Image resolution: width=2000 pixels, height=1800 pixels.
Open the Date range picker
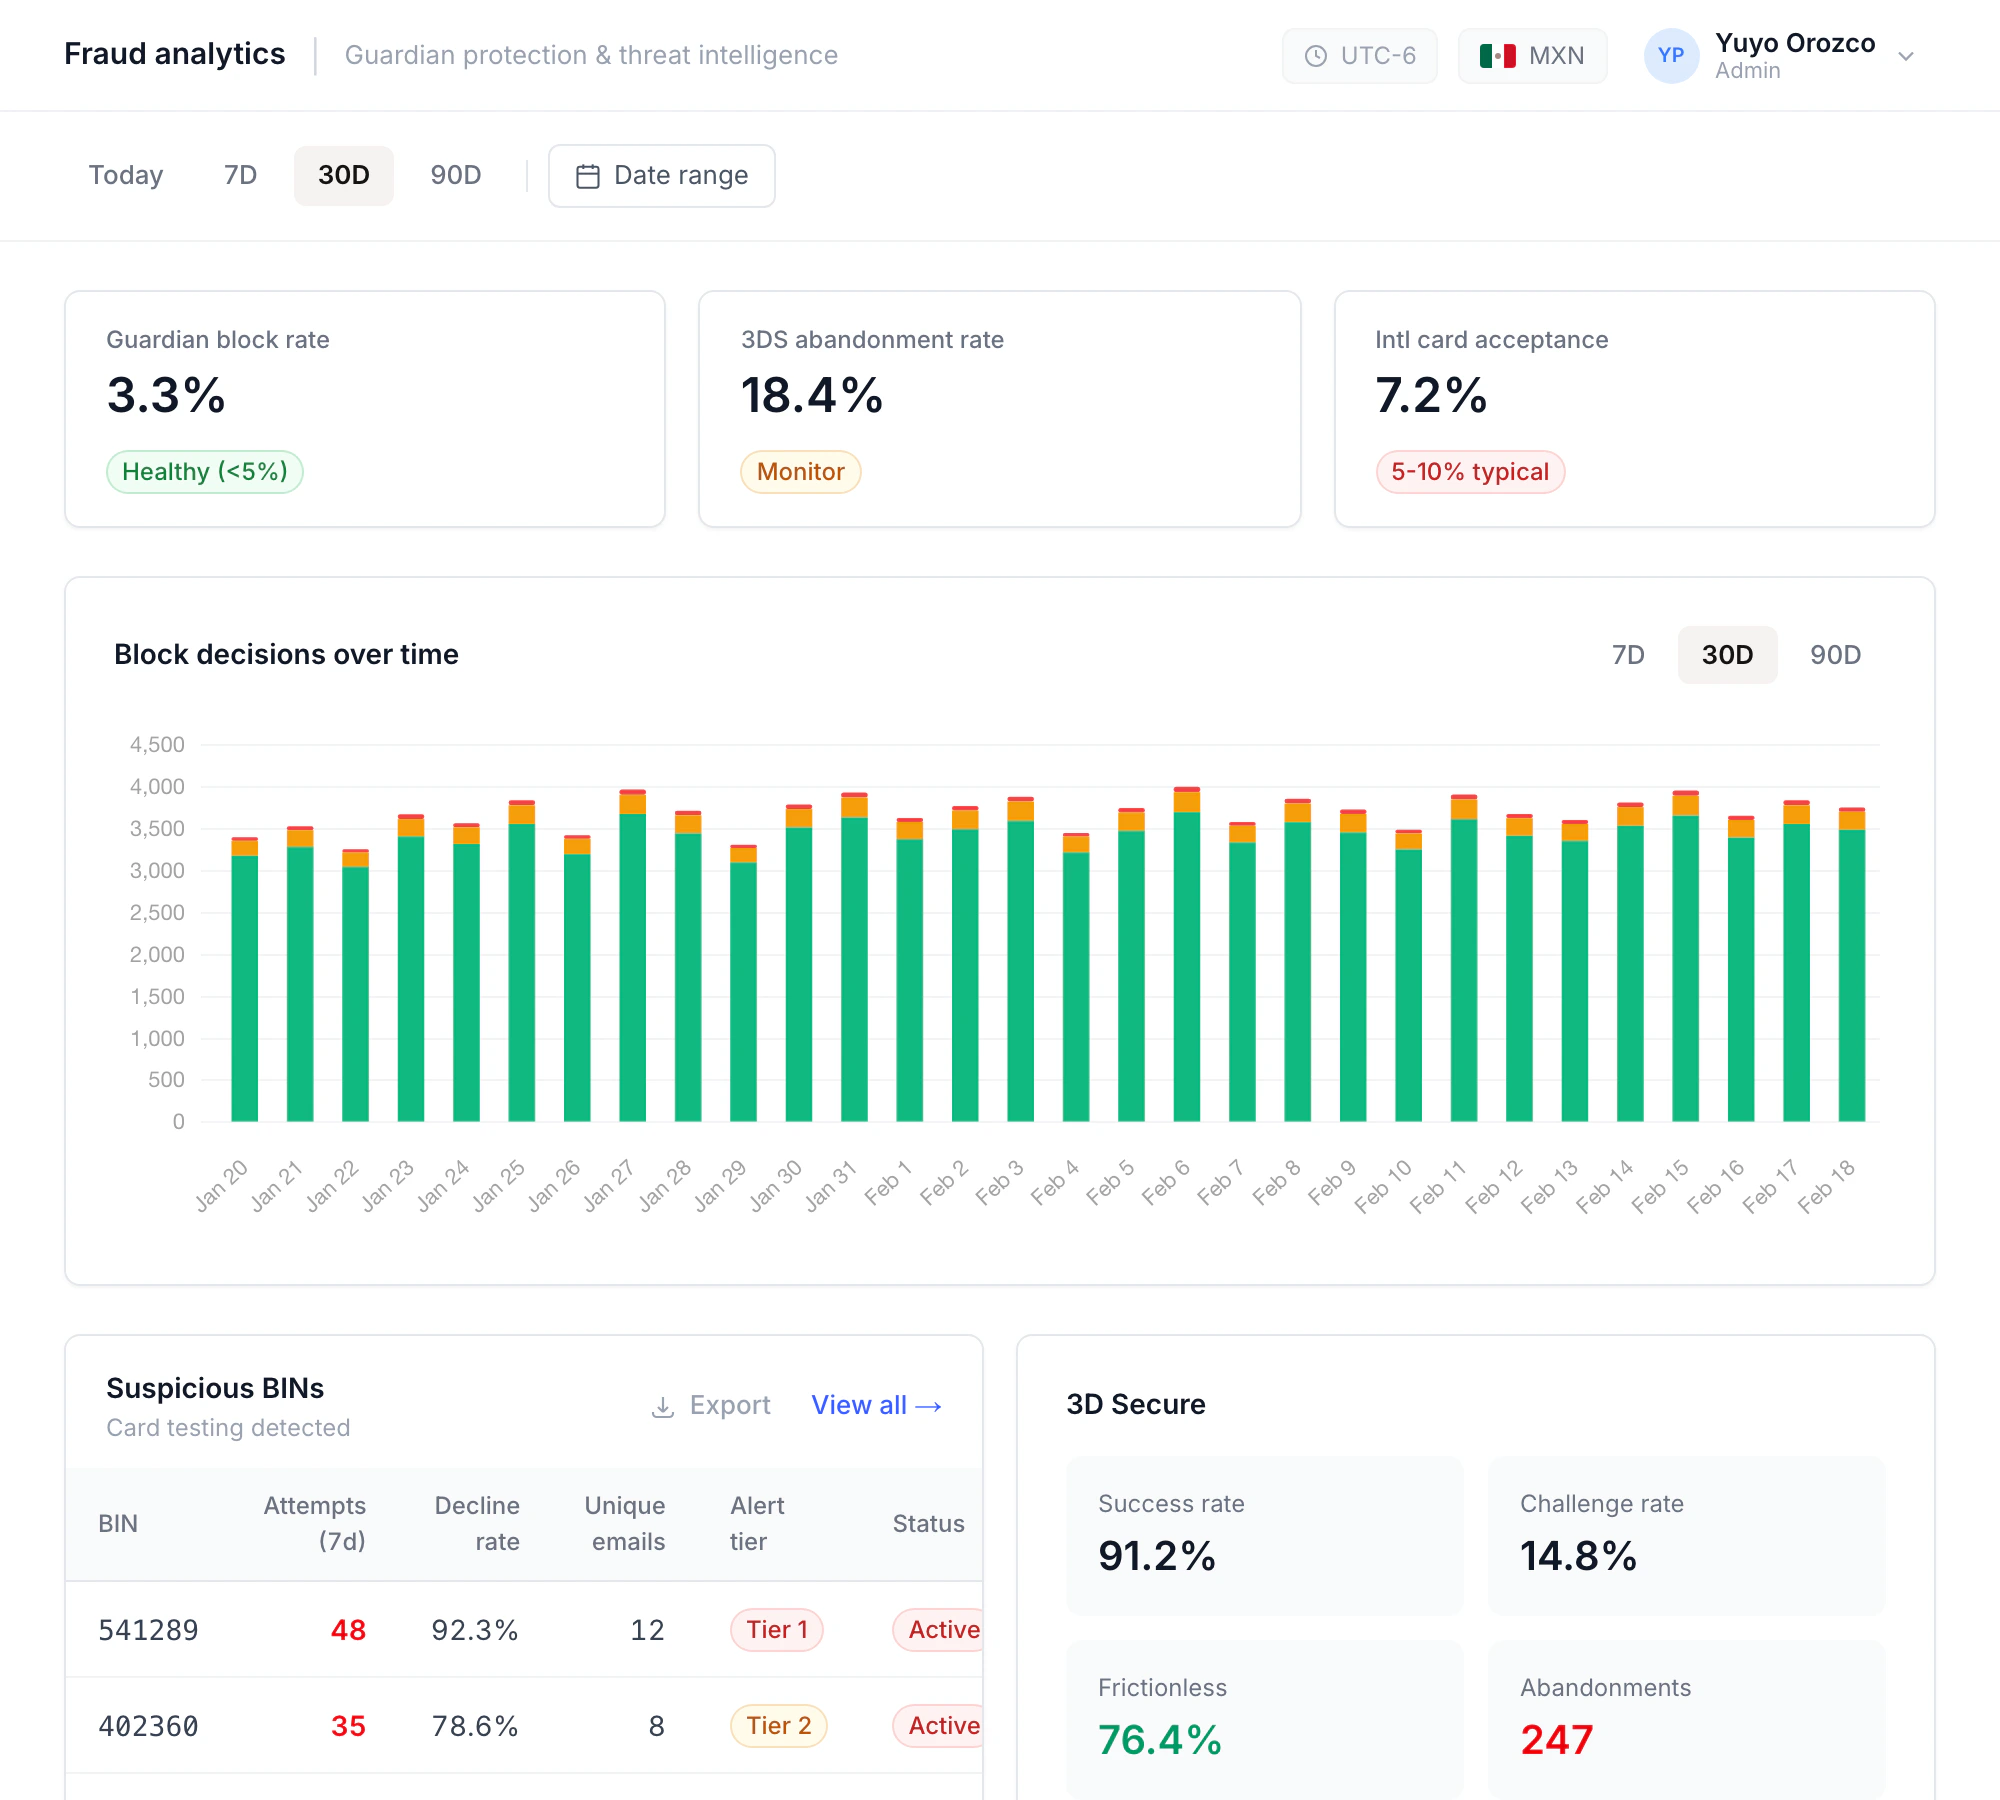662,176
